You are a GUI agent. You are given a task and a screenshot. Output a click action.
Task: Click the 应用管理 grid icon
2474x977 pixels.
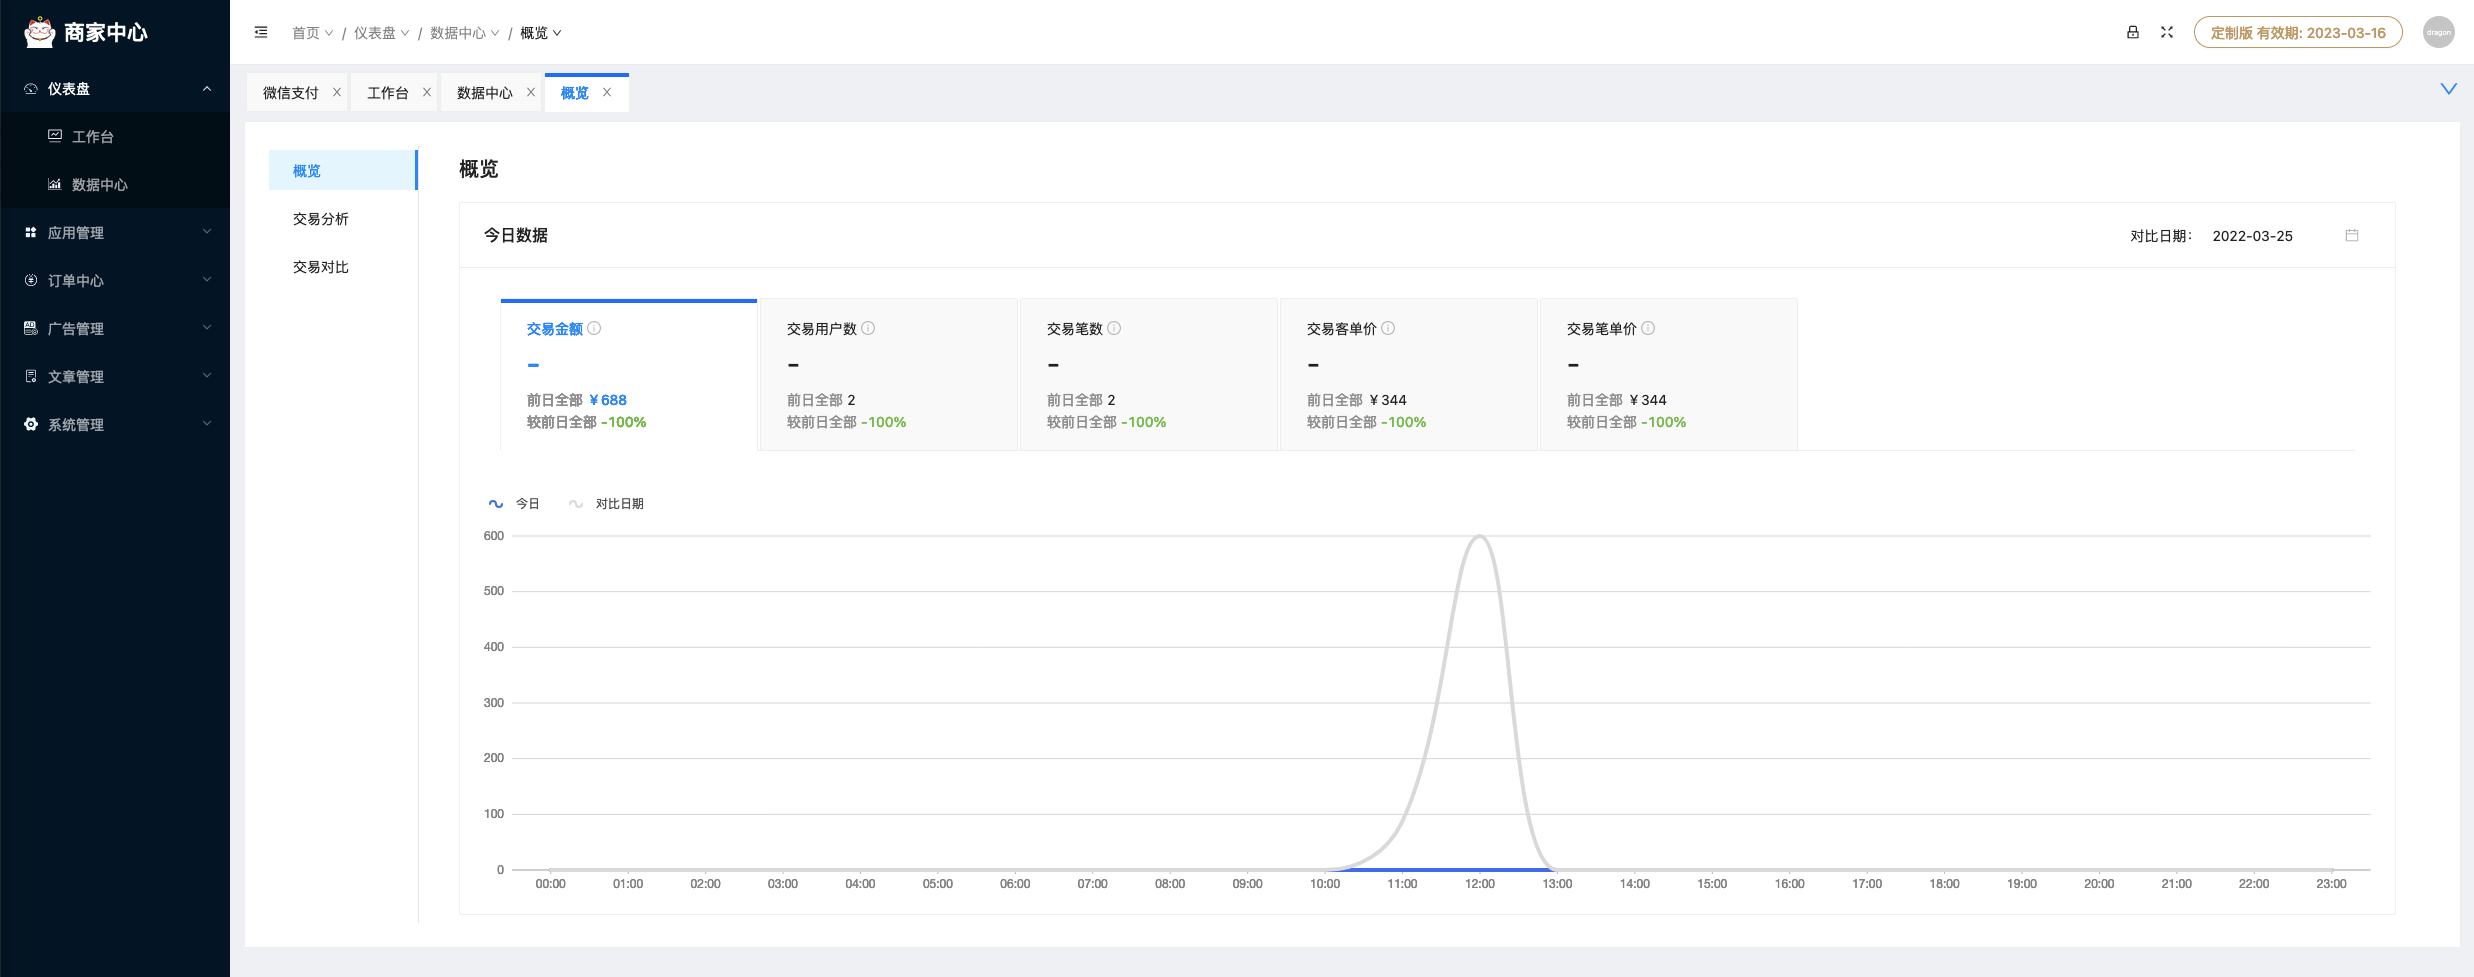tap(31, 232)
